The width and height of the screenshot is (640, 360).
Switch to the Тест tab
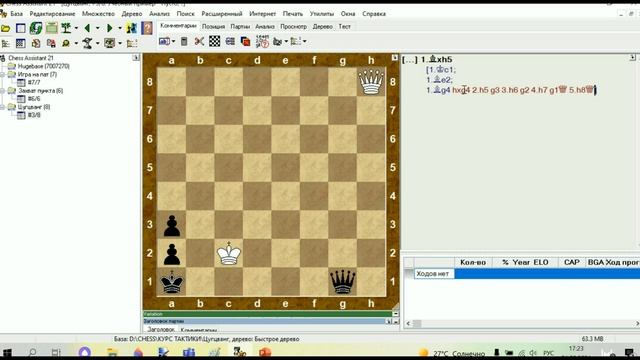(344, 27)
